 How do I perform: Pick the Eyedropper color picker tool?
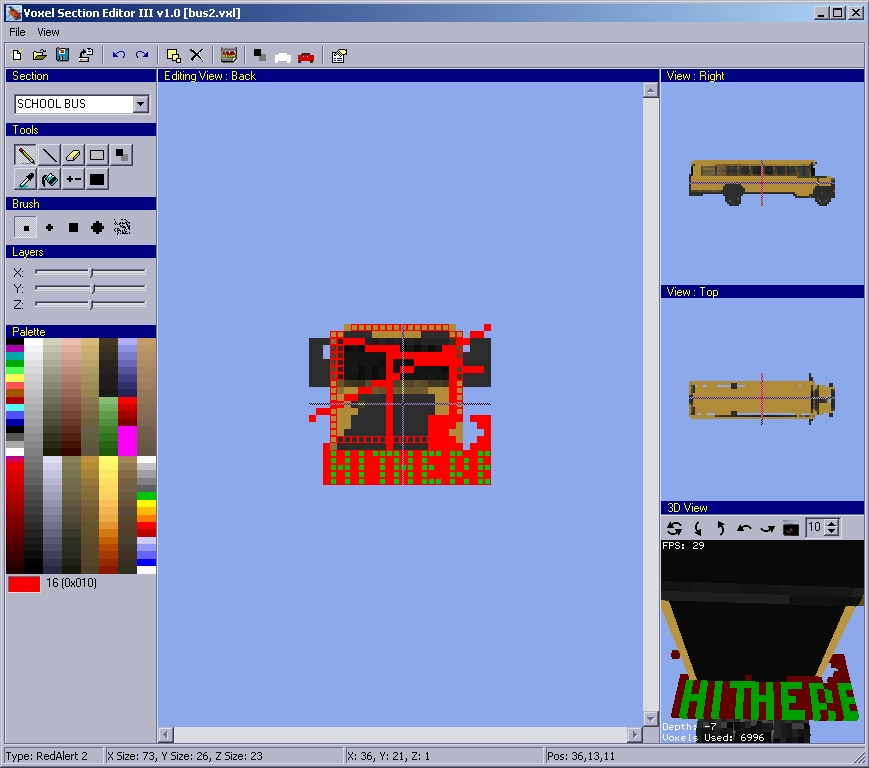[x=25, y=180]
